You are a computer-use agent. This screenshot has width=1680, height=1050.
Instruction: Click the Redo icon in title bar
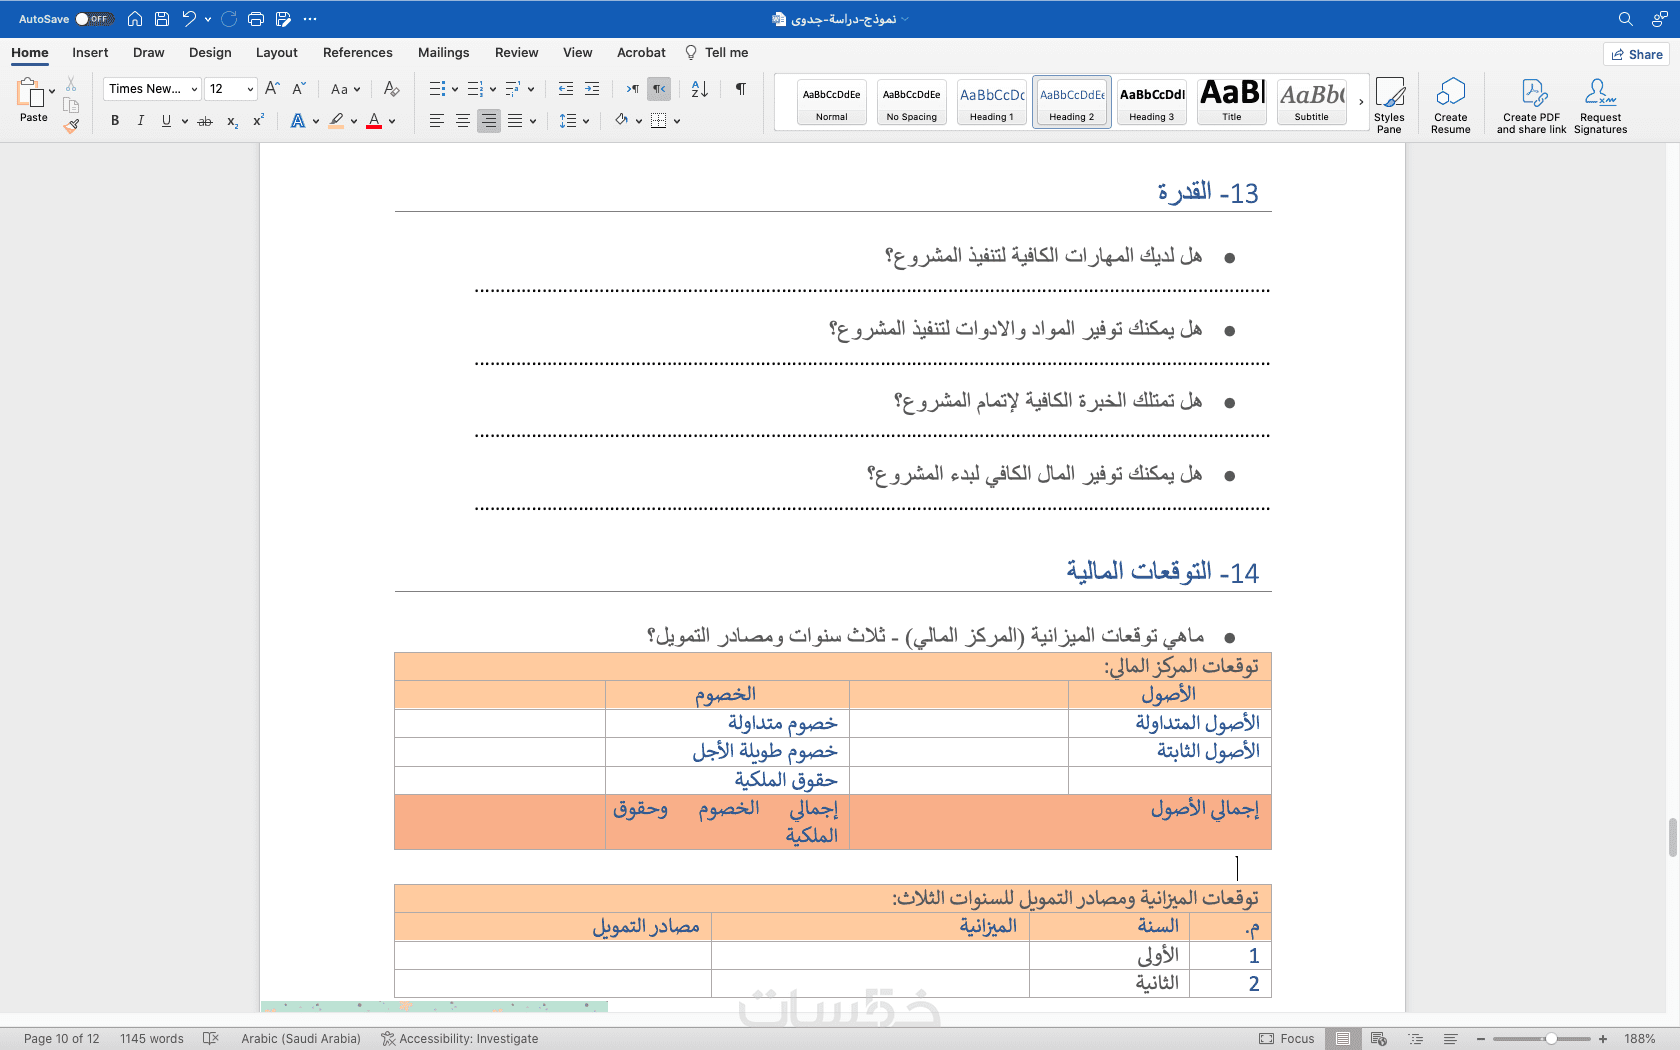point(229,19)
